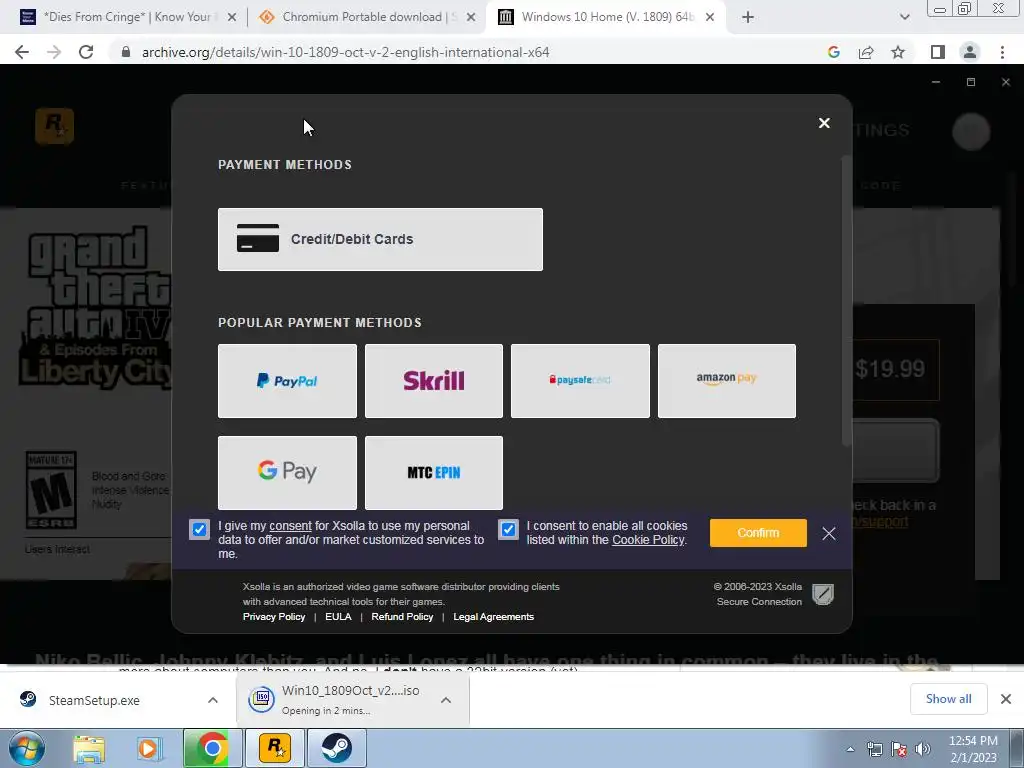Close the downloads bar
The image size is (1024, 768).
1006,699
